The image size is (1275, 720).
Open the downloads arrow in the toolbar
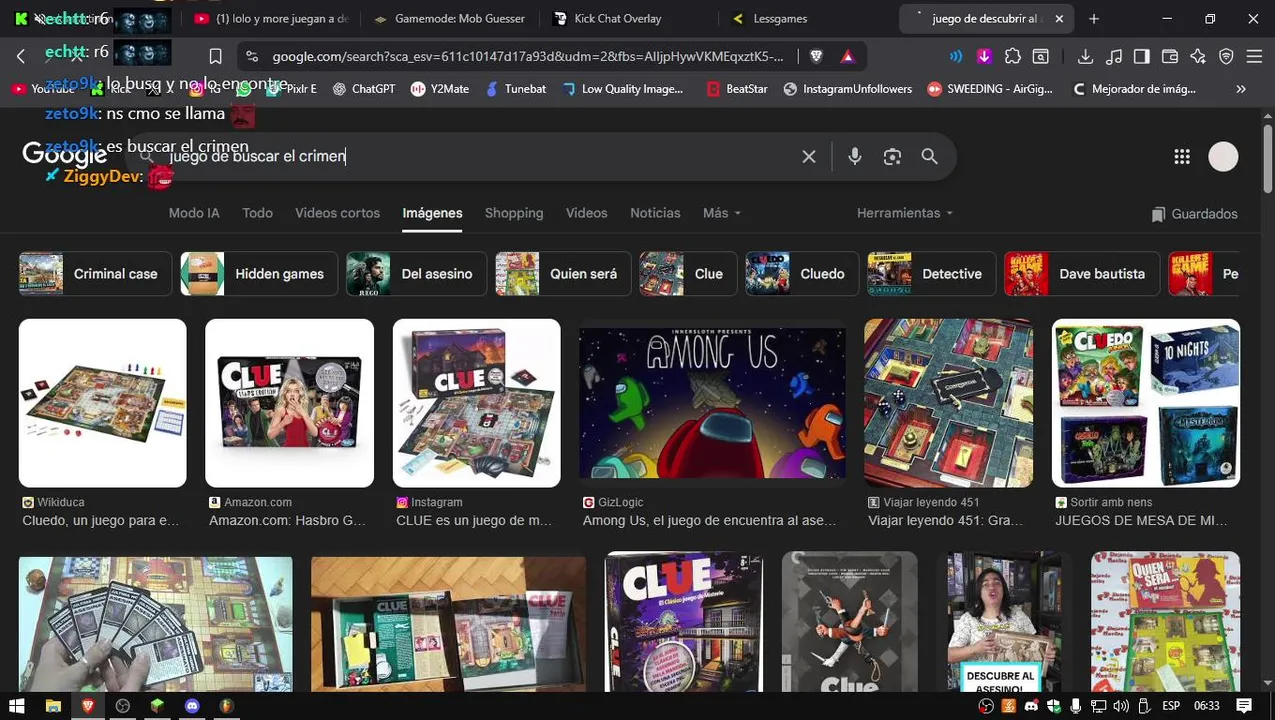click(1085, 56)
